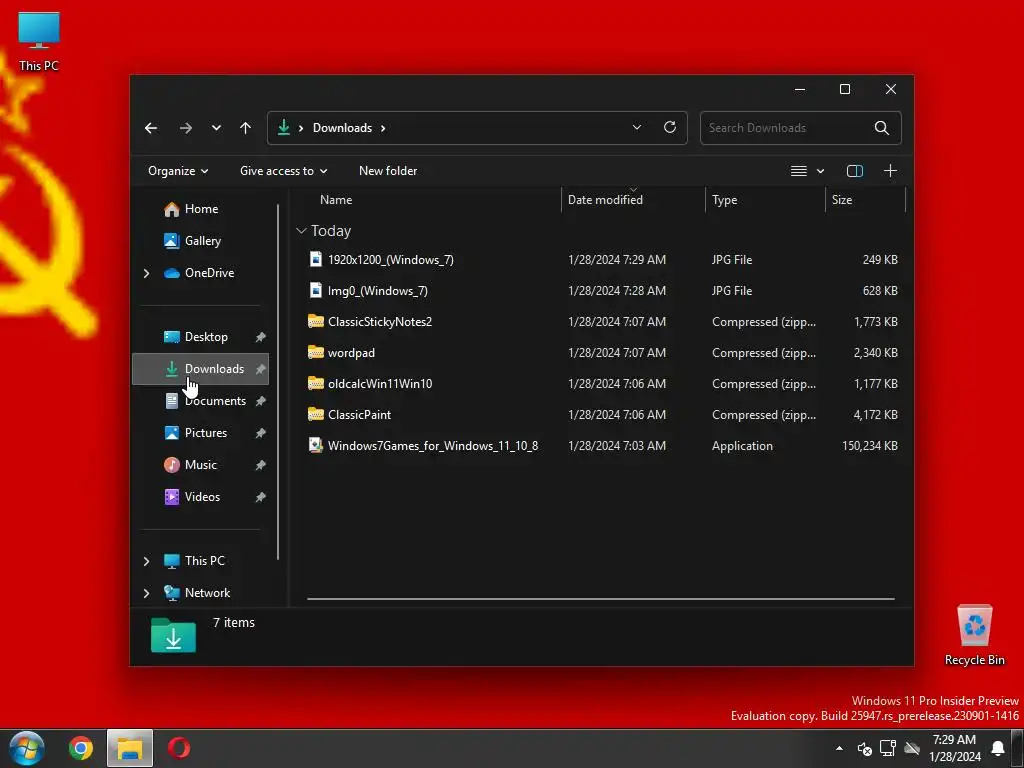The height and width of the screenshot is (768, 1024).
Task: Select Downloads in the sidebar
Action: pos(200,369)
